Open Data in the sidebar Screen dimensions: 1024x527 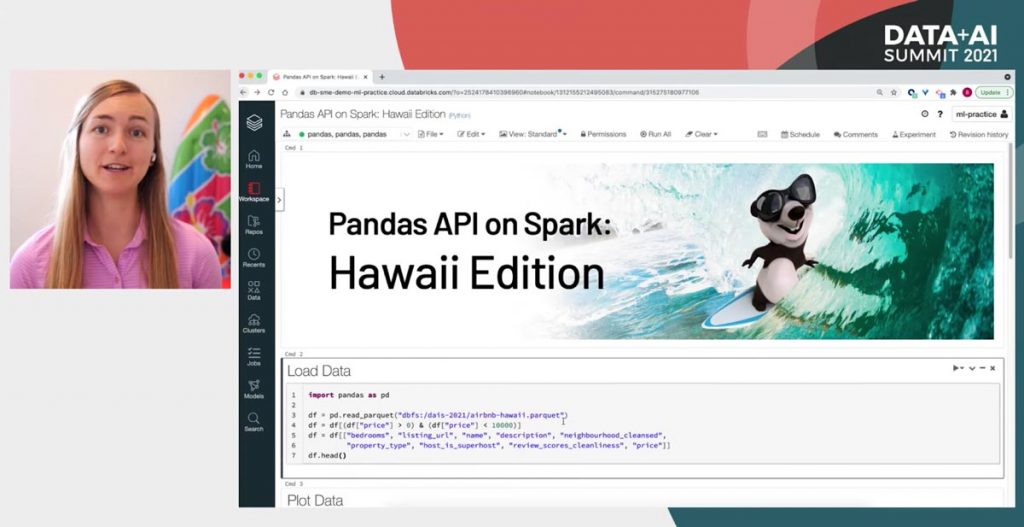(254, 291)
